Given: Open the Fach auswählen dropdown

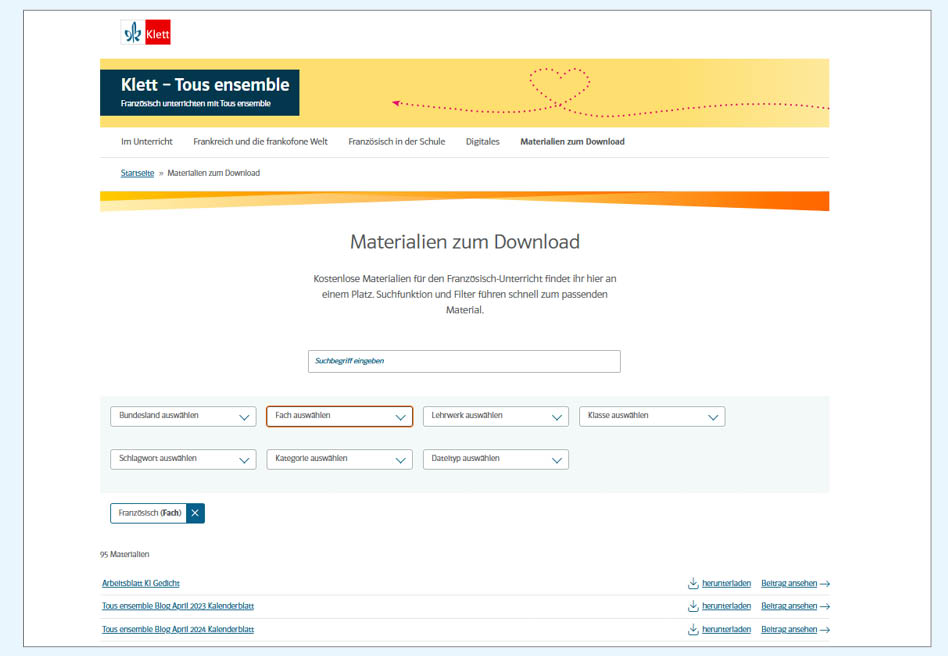Looking at the screenshot, I should [x=339, y=417].
